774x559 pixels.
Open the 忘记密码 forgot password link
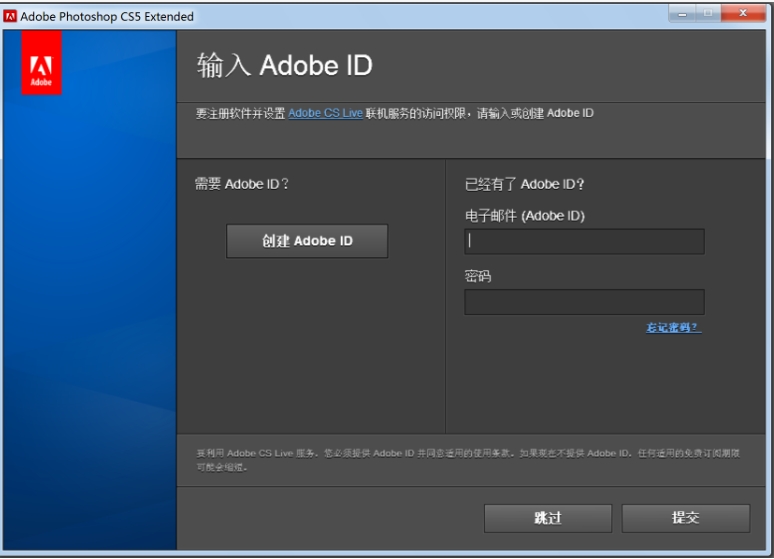pos(673,328)
